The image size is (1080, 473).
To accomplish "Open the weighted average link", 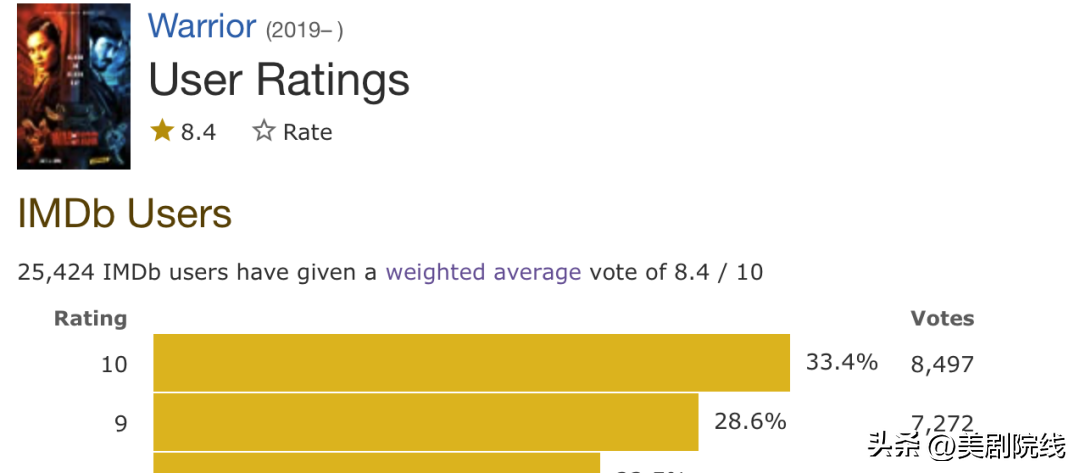I will click(483, 272).
